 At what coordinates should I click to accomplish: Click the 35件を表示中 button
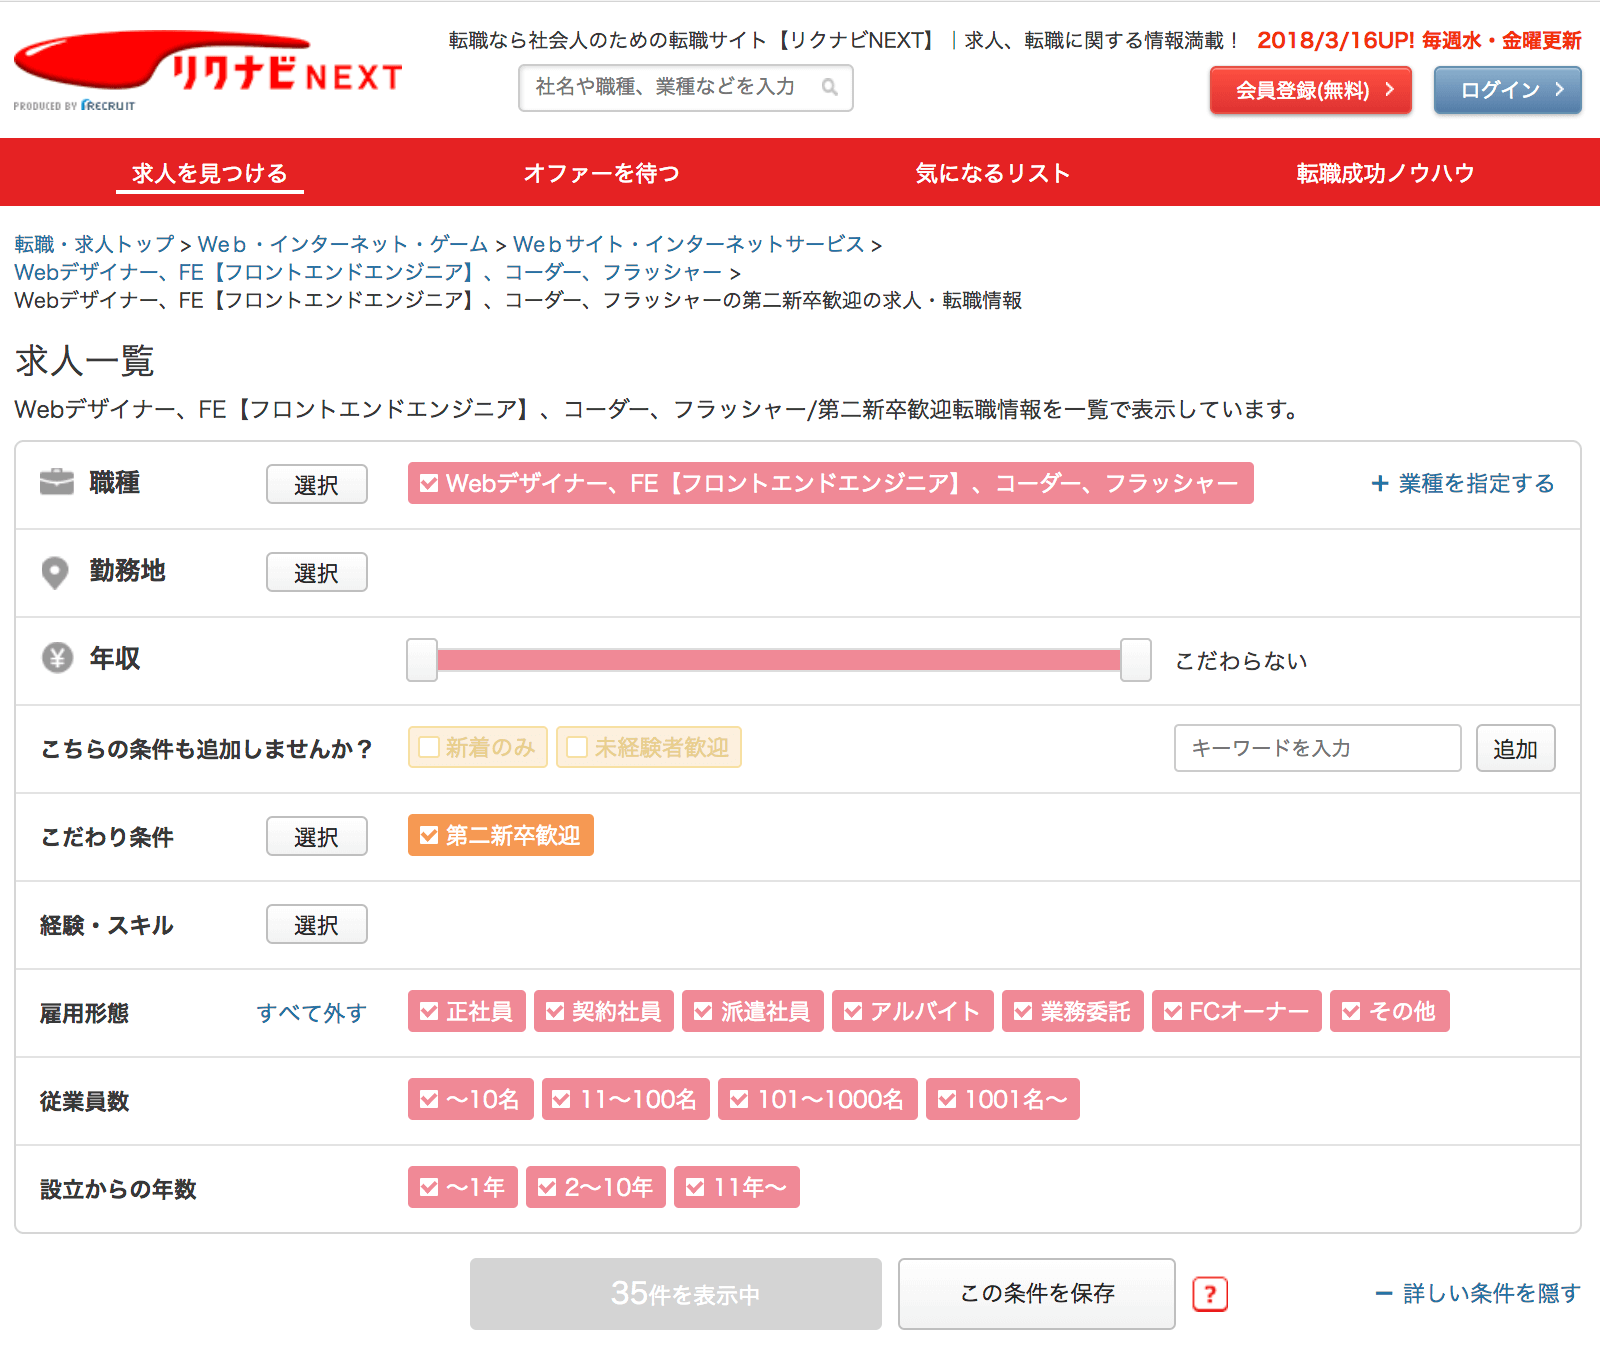coord(676,1294)
